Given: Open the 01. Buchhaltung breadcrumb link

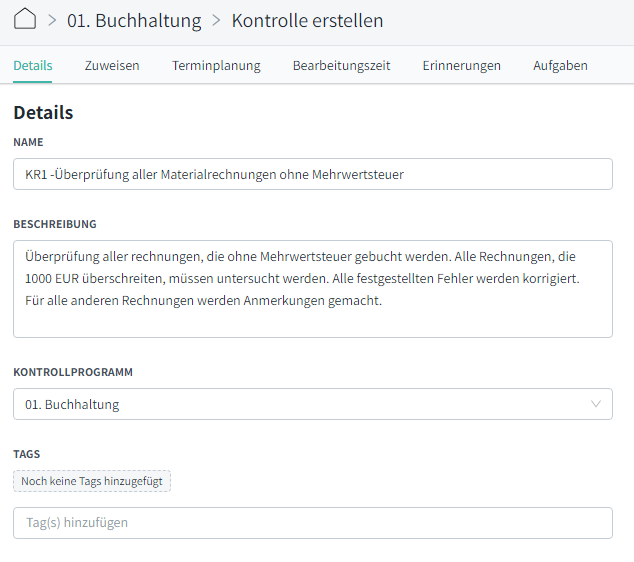Looking at the screenshot, I should (134, 21).
